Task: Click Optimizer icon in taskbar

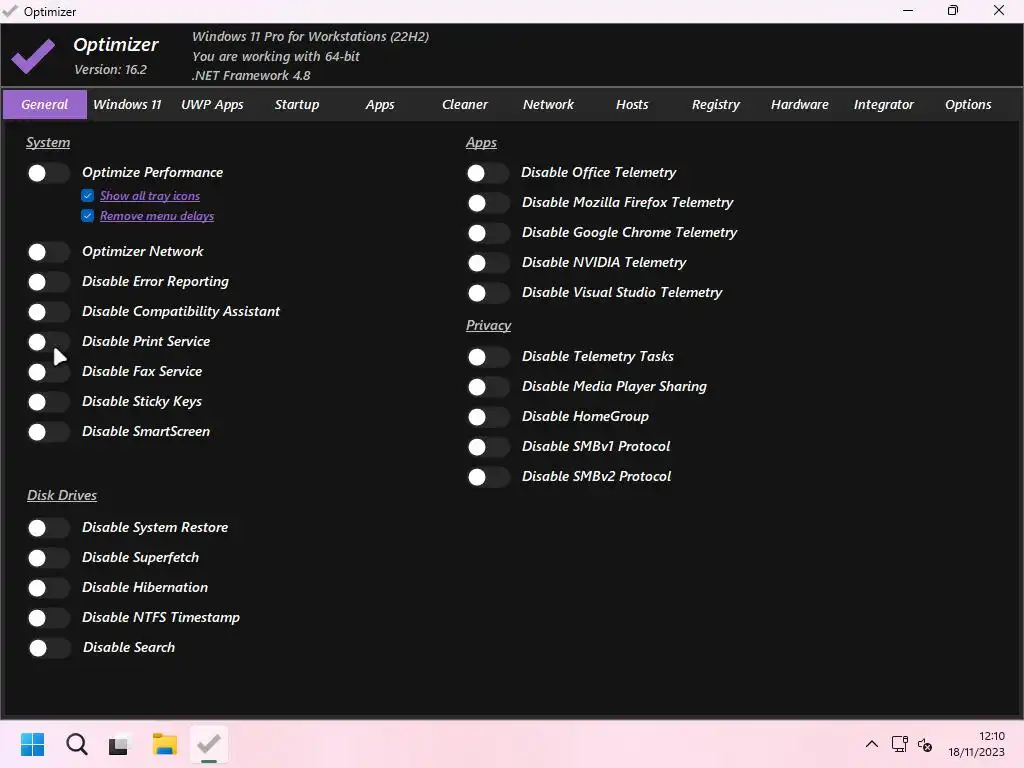Action: point(209,744)
